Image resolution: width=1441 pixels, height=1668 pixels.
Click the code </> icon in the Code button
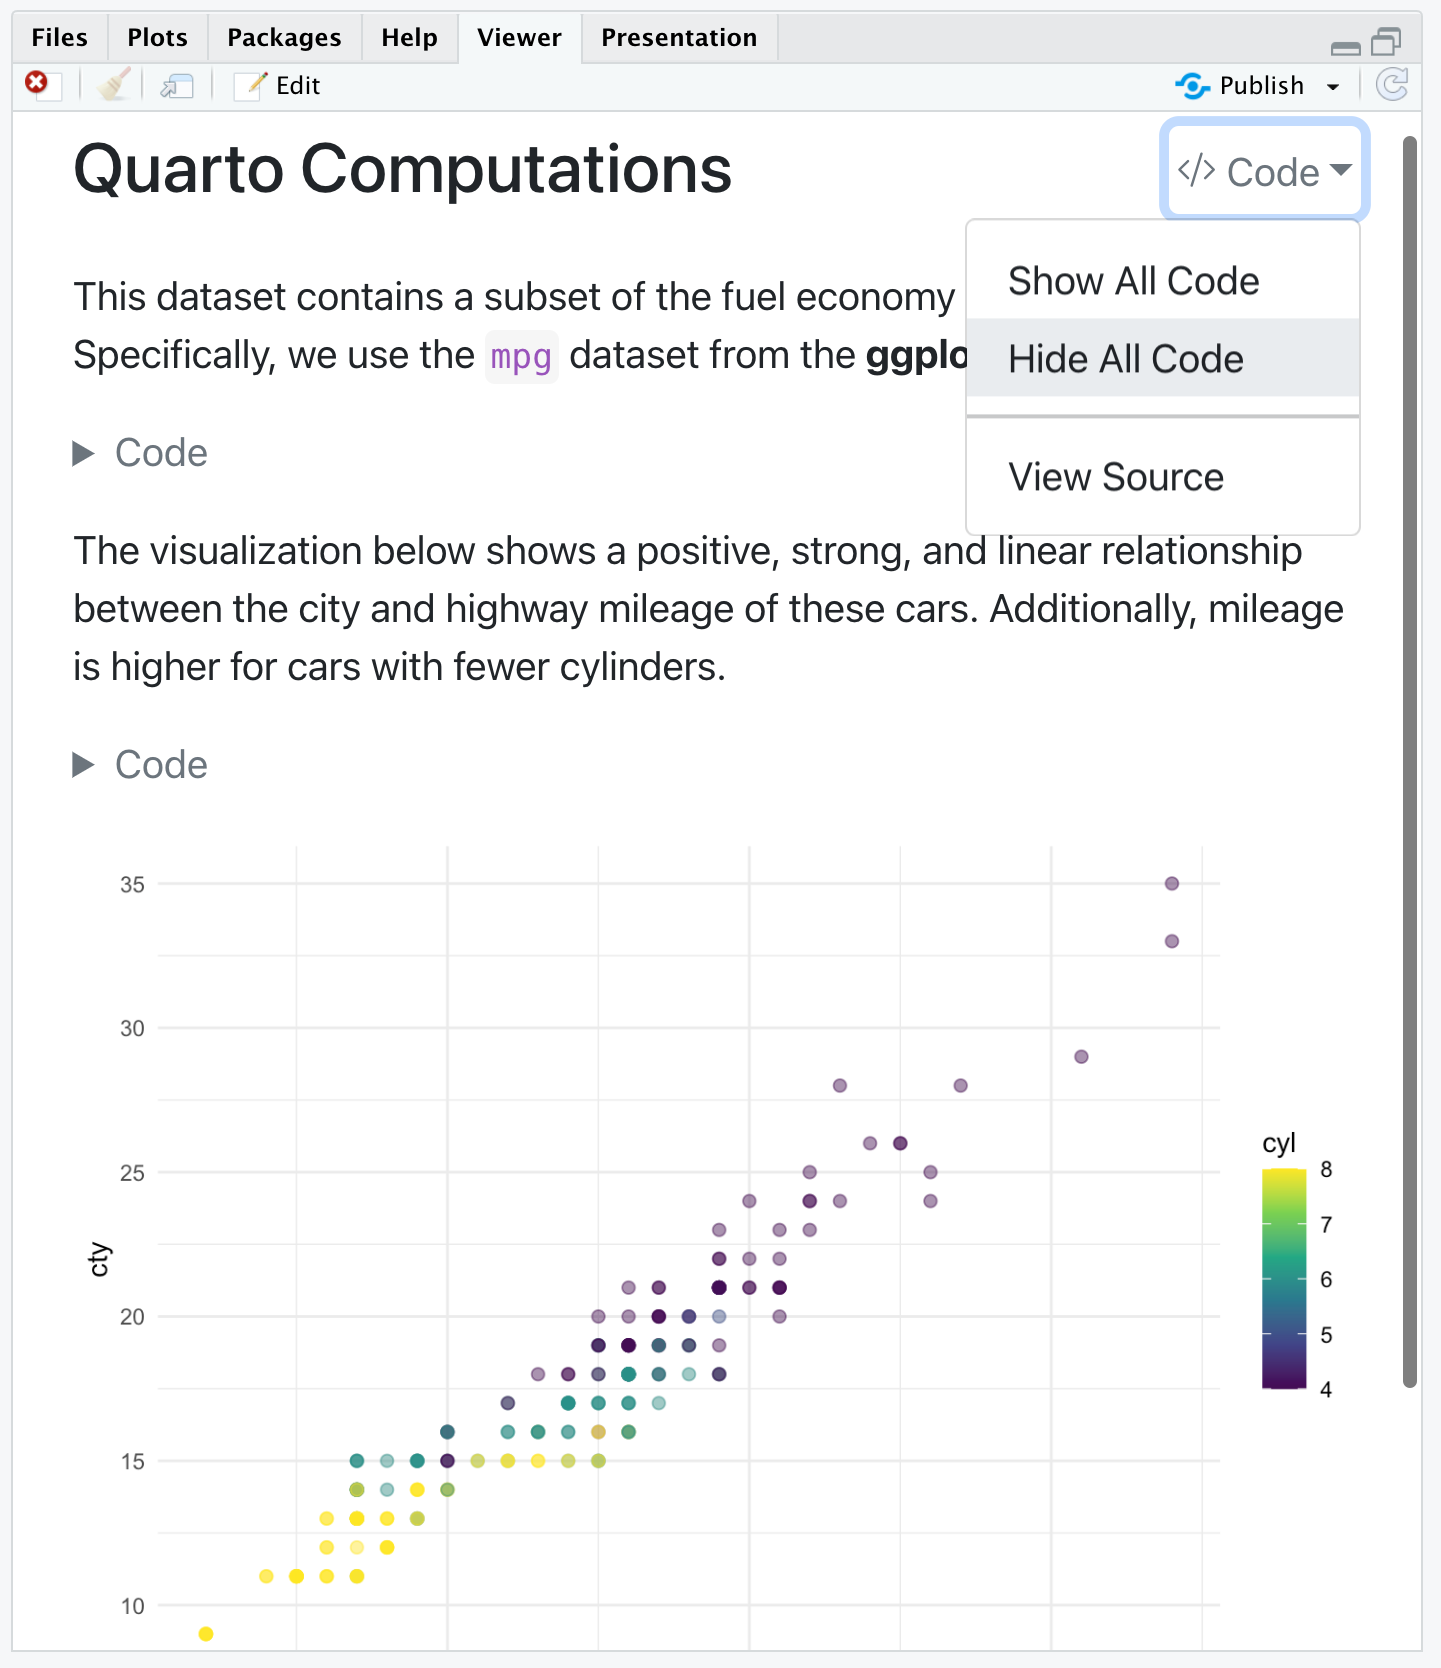(x=1197, y=170)
